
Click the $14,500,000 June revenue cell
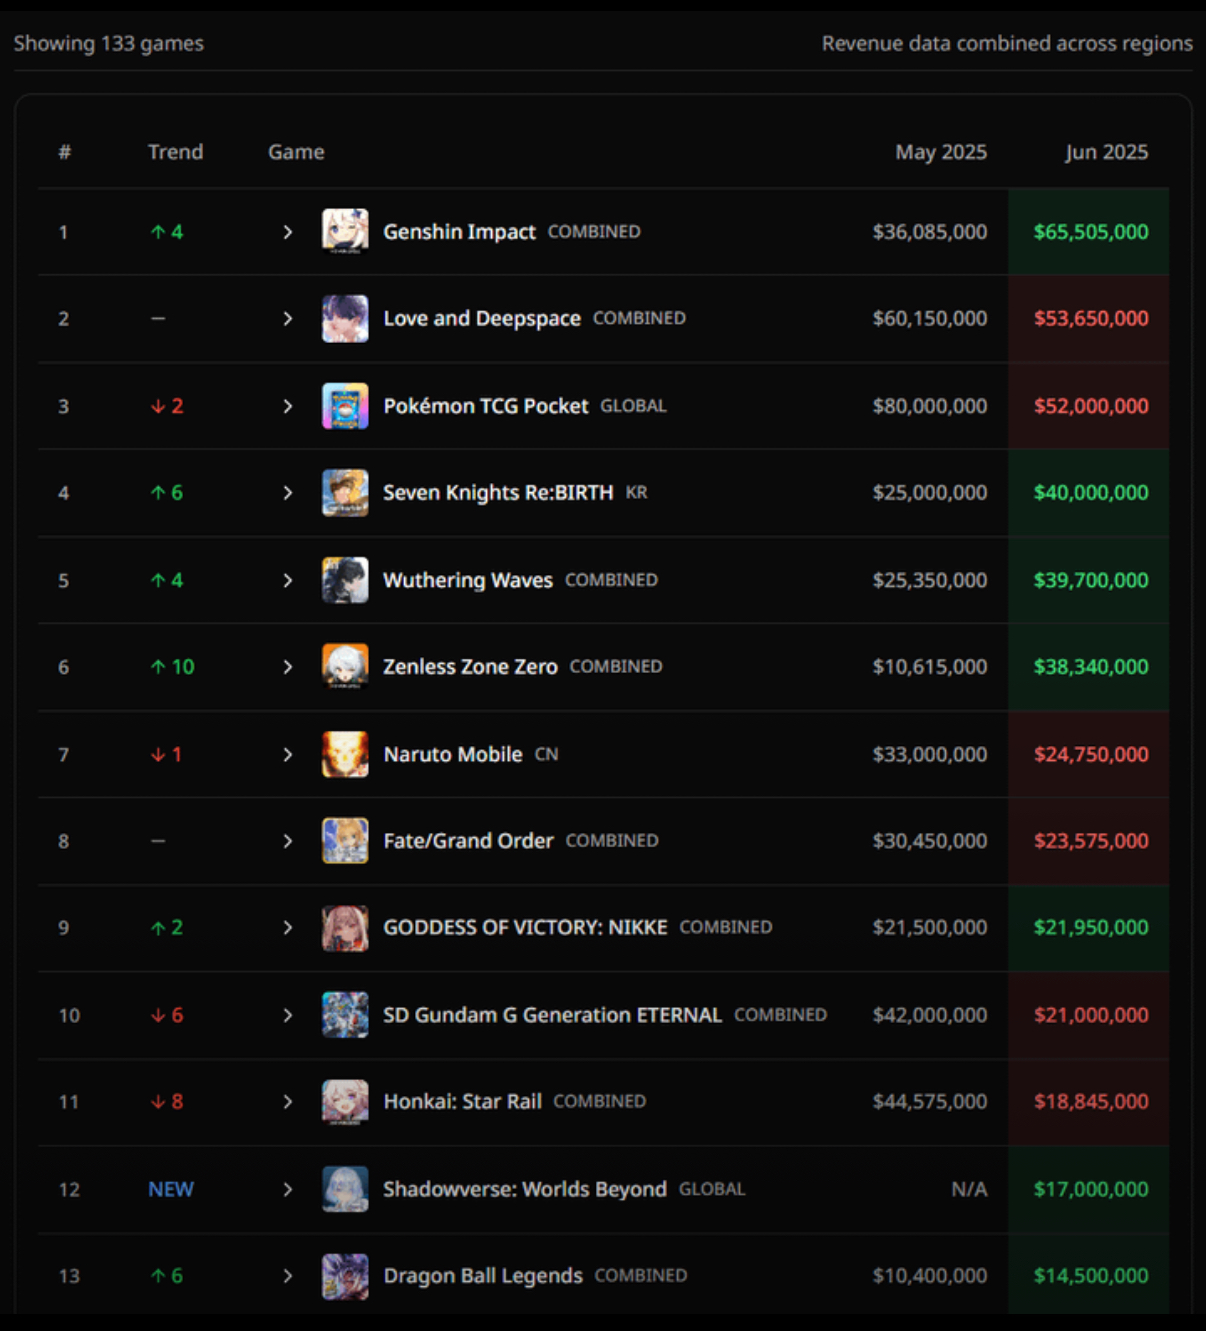1091,1275
